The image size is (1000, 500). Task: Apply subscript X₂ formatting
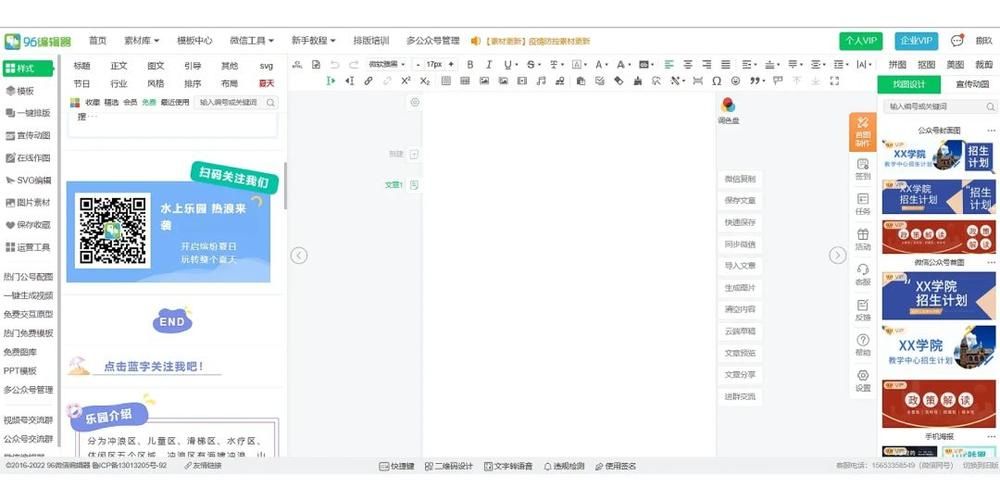point(425,81)
